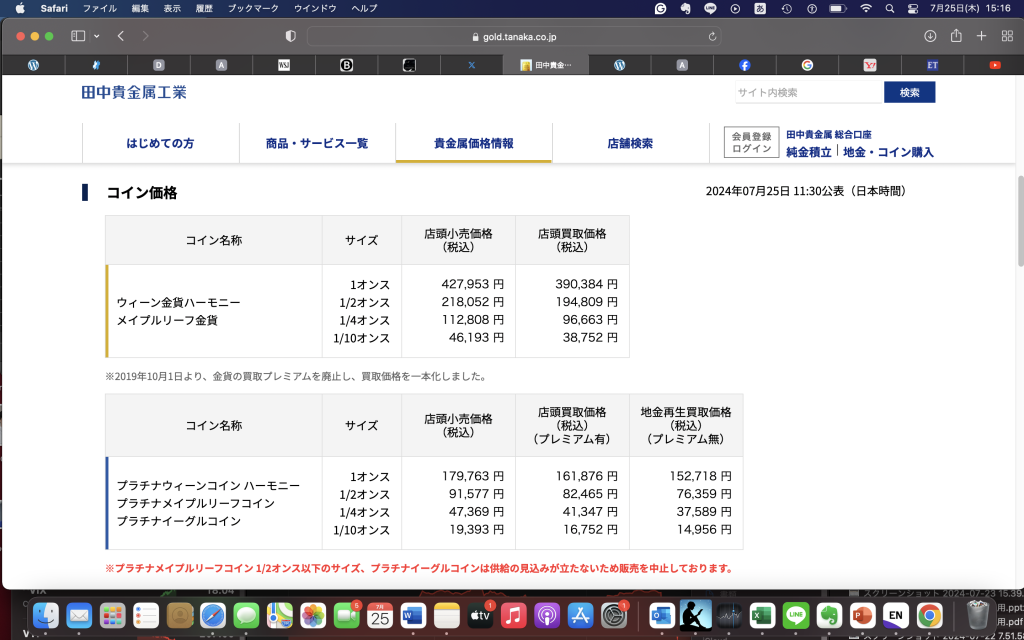This screenshot has width=1024, height=640.
Task: Open Spotlight search from the menu bar
Action: pos(889,9)
